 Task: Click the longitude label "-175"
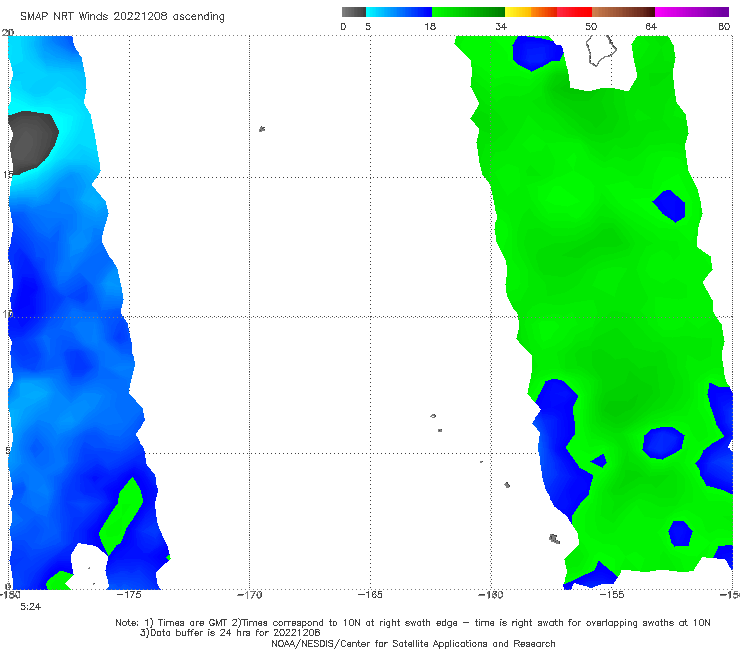pyautogui.click(x=129, y=595)
